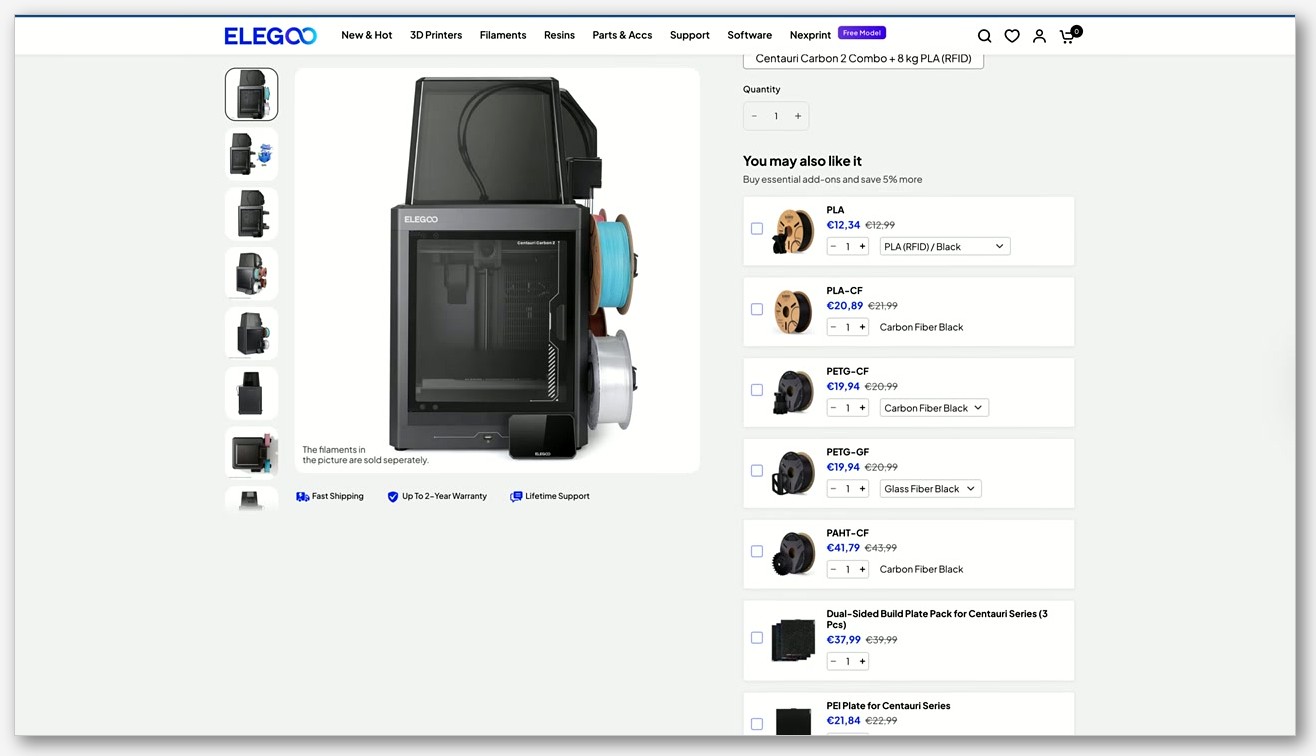1316x756 pixels.
Task: Open the 3D Printers menu
Action: (x=436, y=35)
